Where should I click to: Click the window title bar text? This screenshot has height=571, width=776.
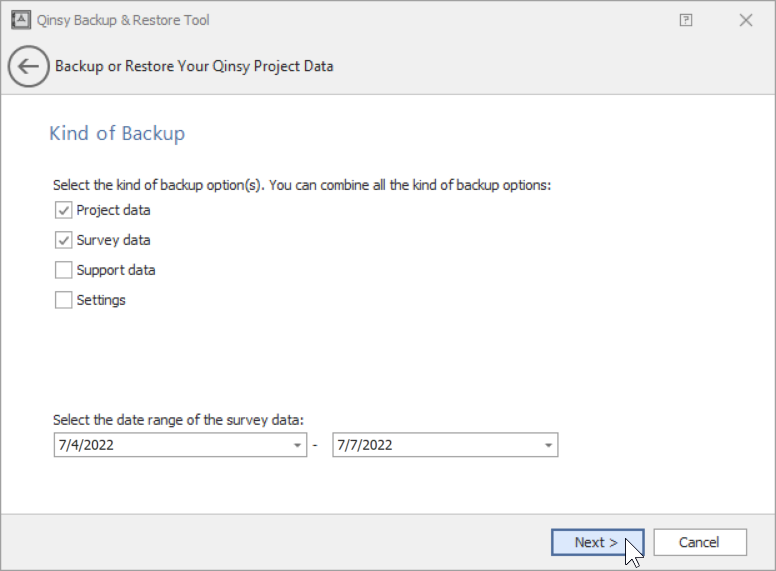(x=124, y=20)
